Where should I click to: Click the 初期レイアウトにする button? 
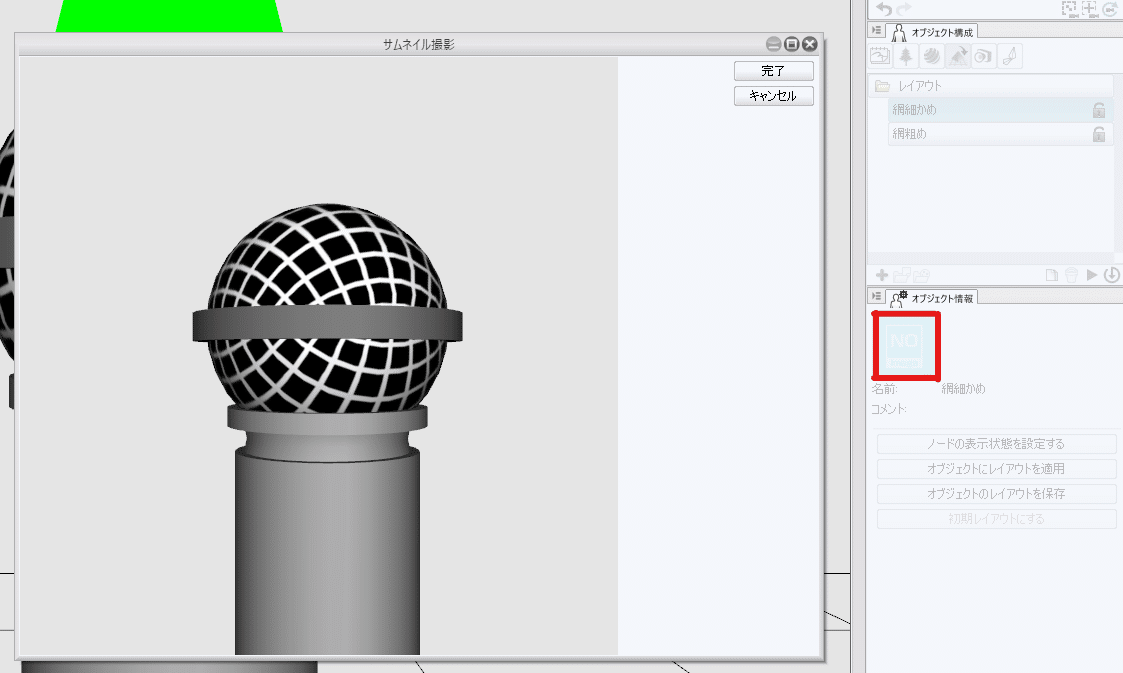pos(996,519)
